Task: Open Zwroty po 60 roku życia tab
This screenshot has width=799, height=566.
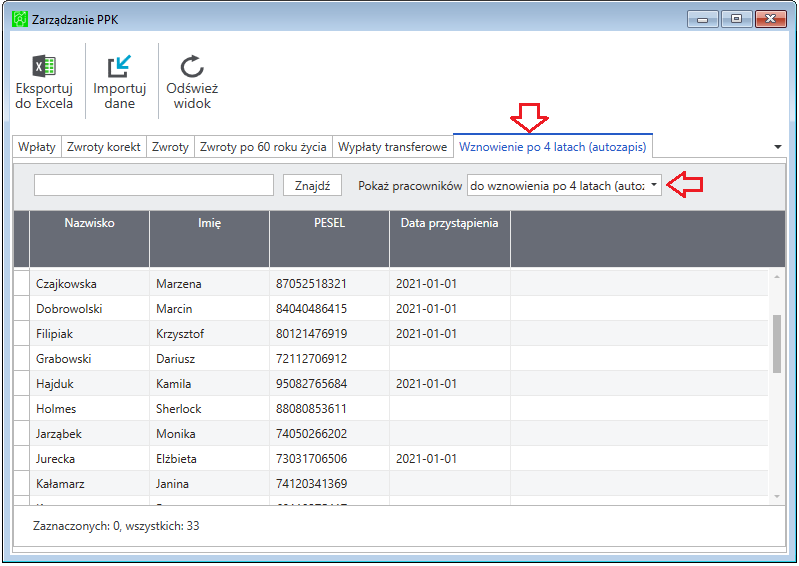Action: click(x=263, y=147)
